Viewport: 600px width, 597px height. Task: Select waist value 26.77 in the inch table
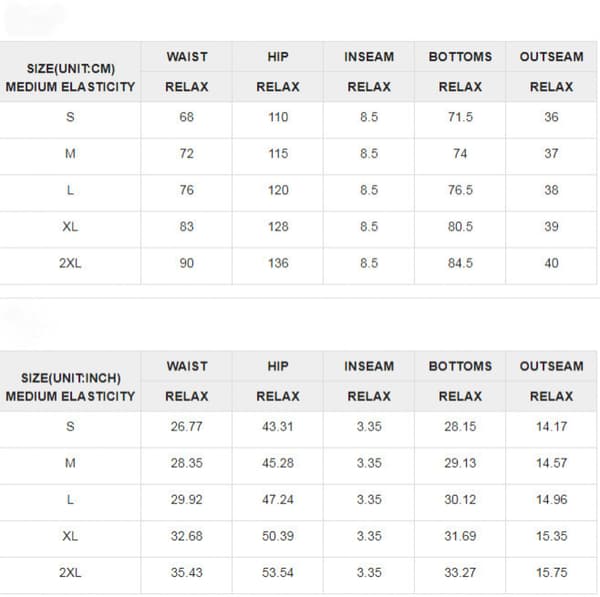click(187, 426)
